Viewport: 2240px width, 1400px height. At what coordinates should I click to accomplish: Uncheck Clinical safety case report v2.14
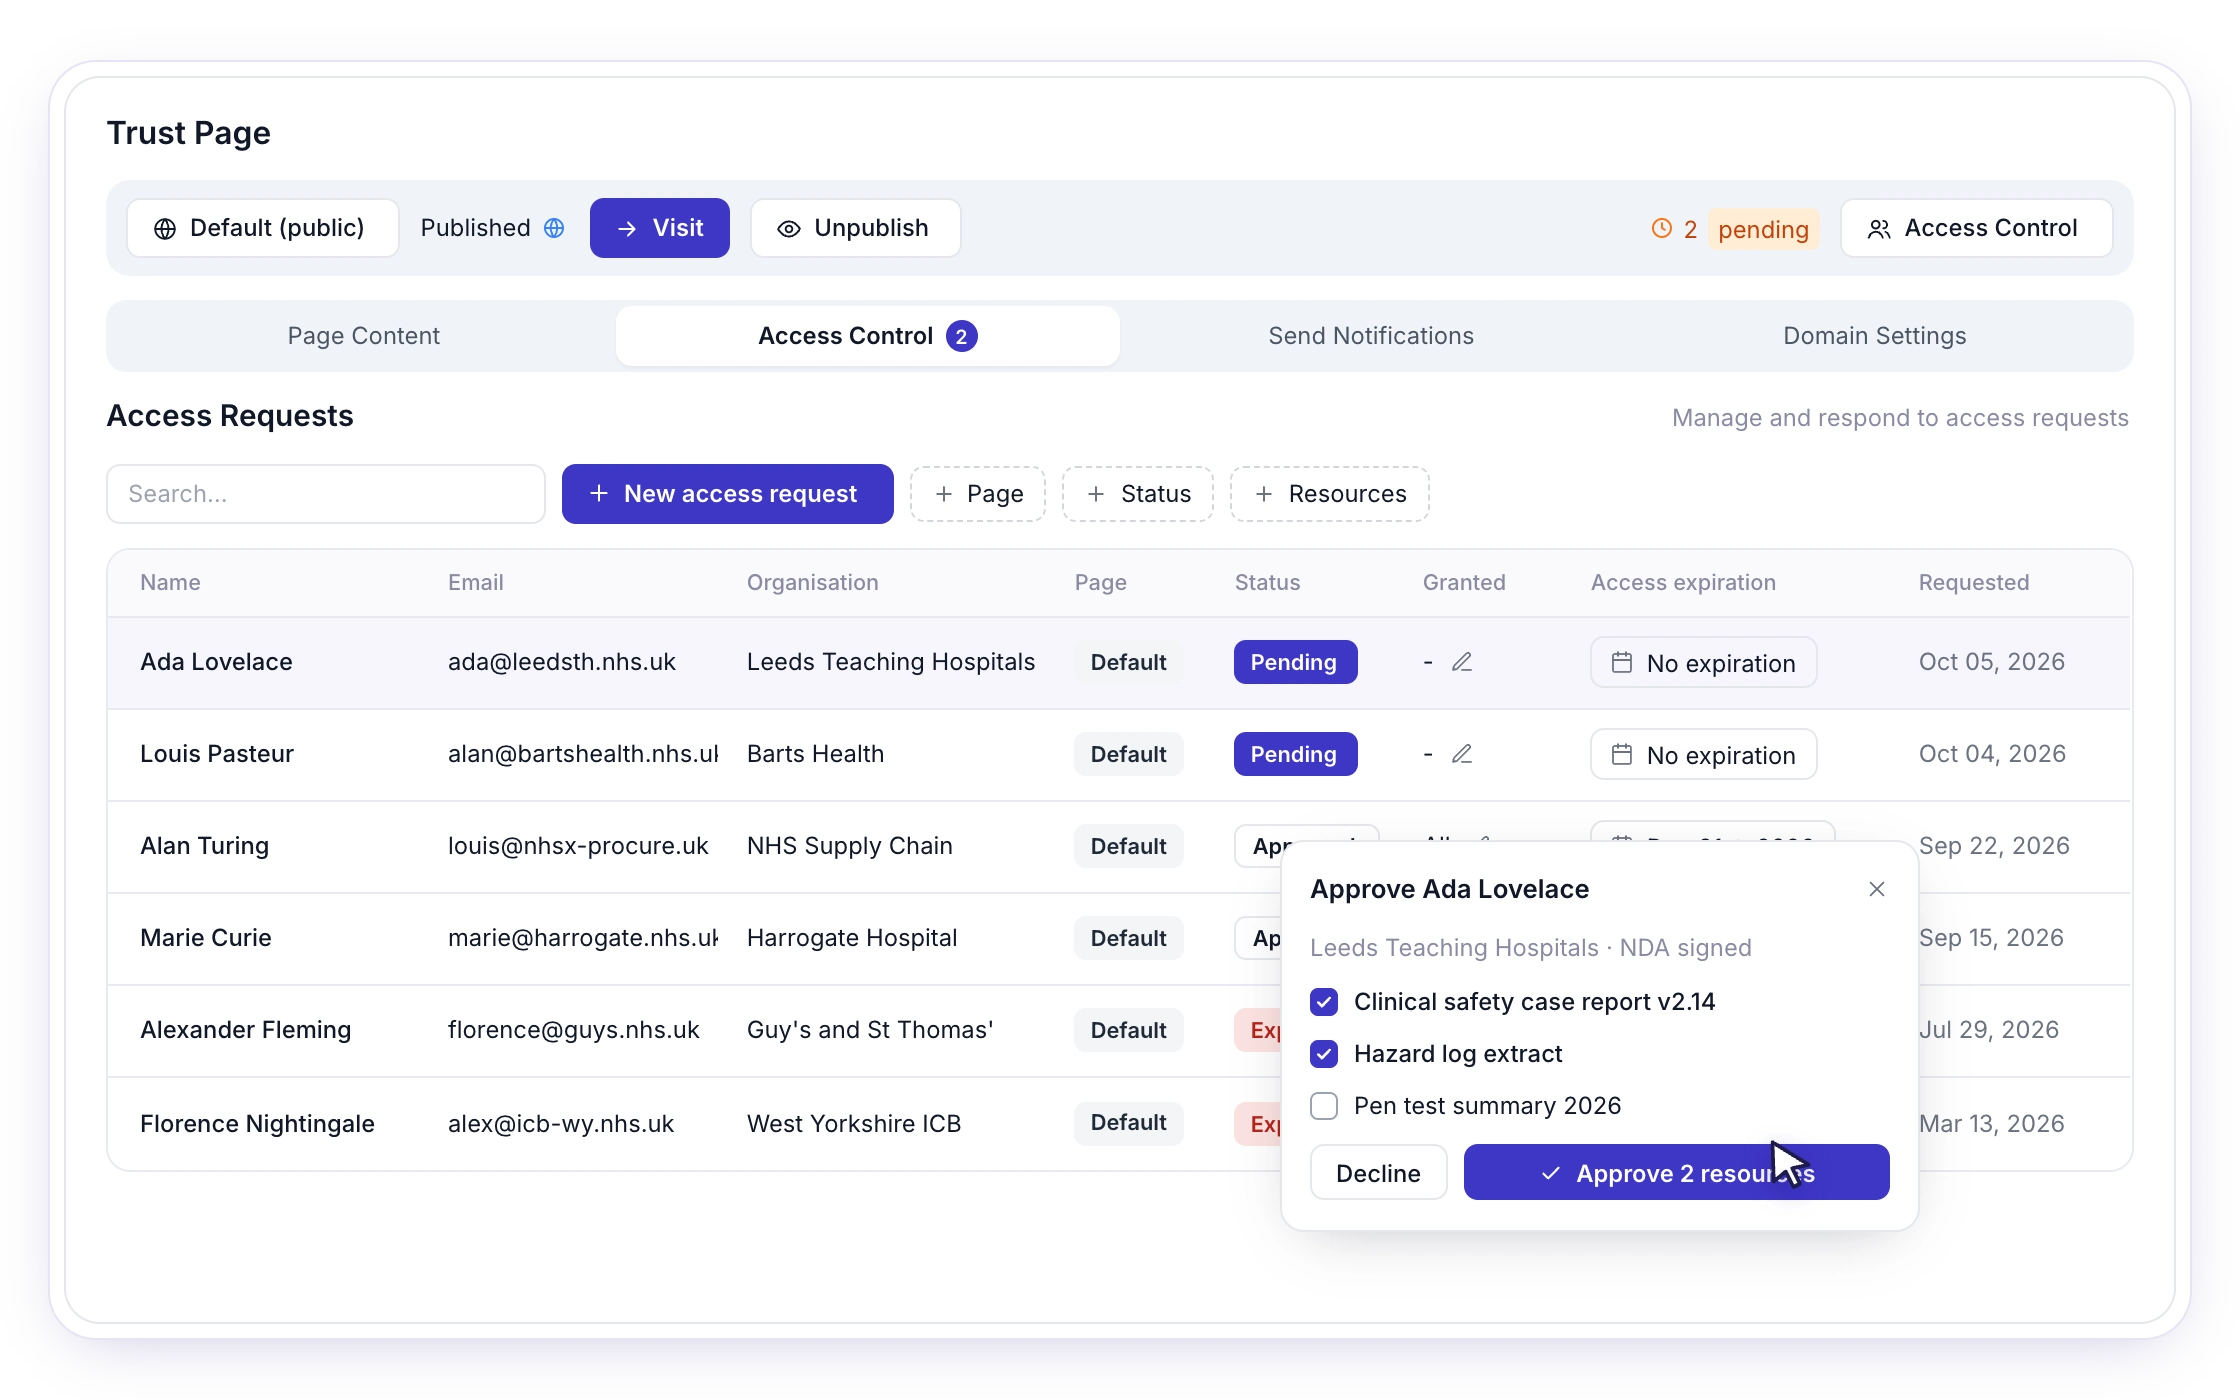click(x=1324, y=1002)
